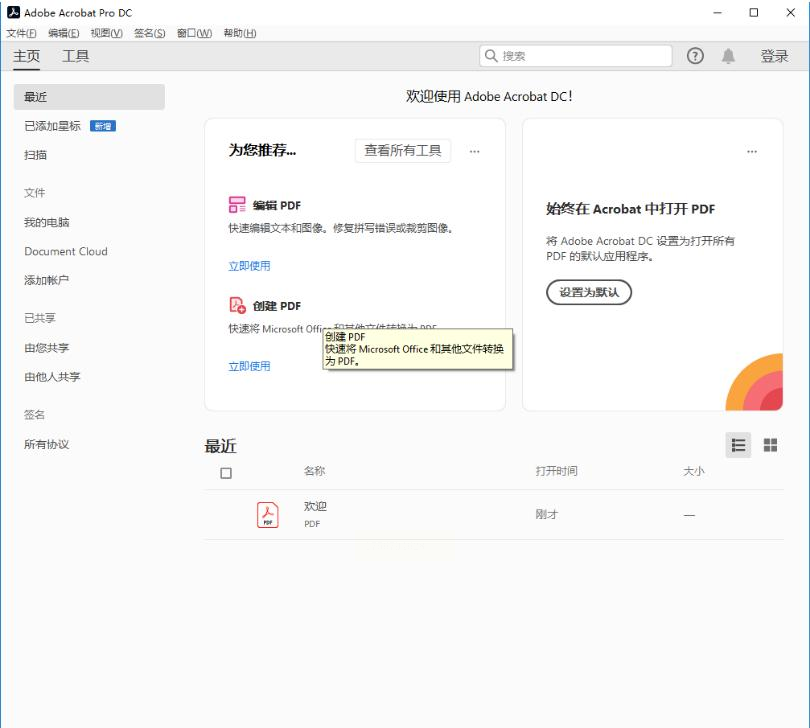
Task: Click the Create PDF tool icon
Action: pos(237,305)
